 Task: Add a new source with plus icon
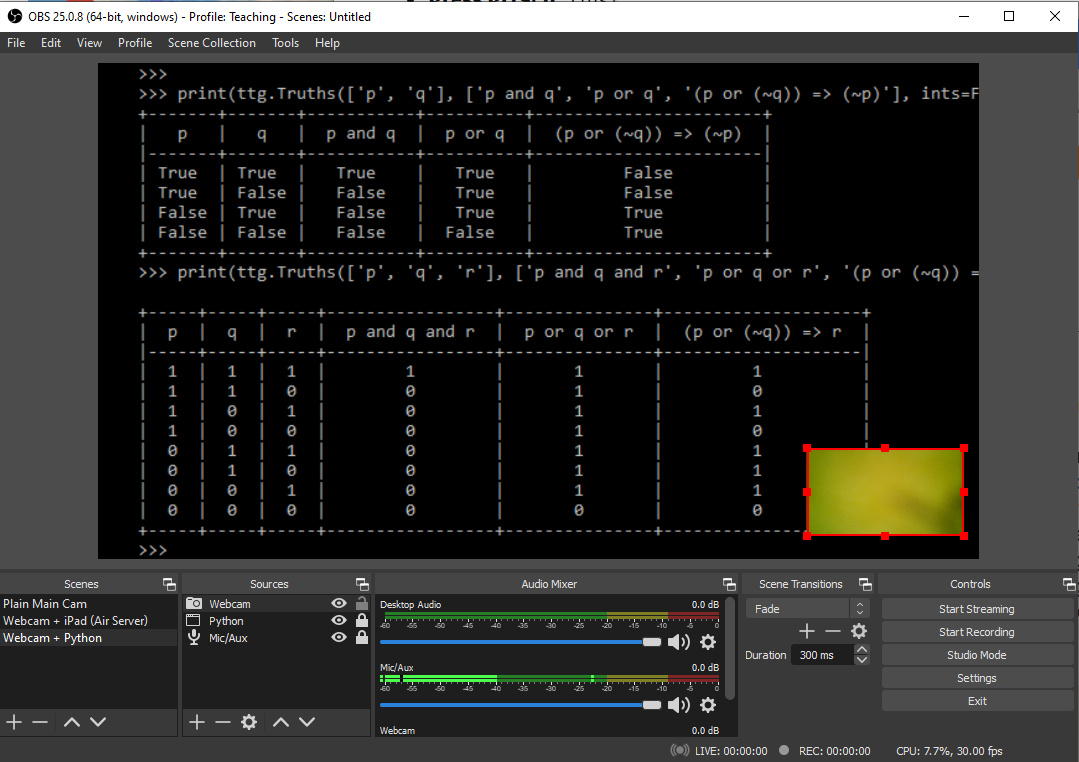pyautogui.click(x=197, y=722)
